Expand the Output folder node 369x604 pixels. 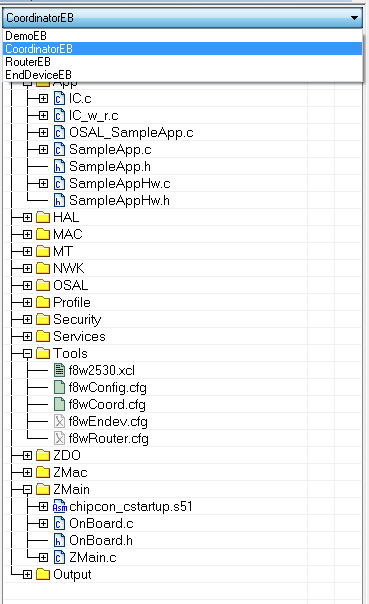click(x=27, y=574)
